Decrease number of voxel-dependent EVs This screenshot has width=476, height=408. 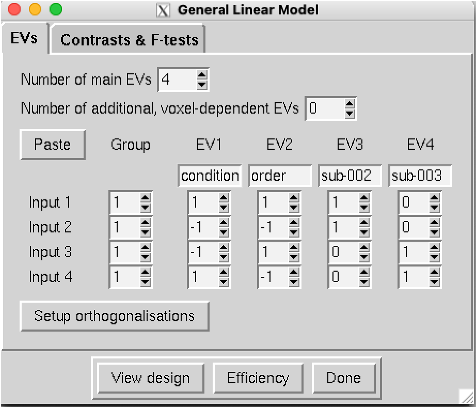tap(349, 114)
